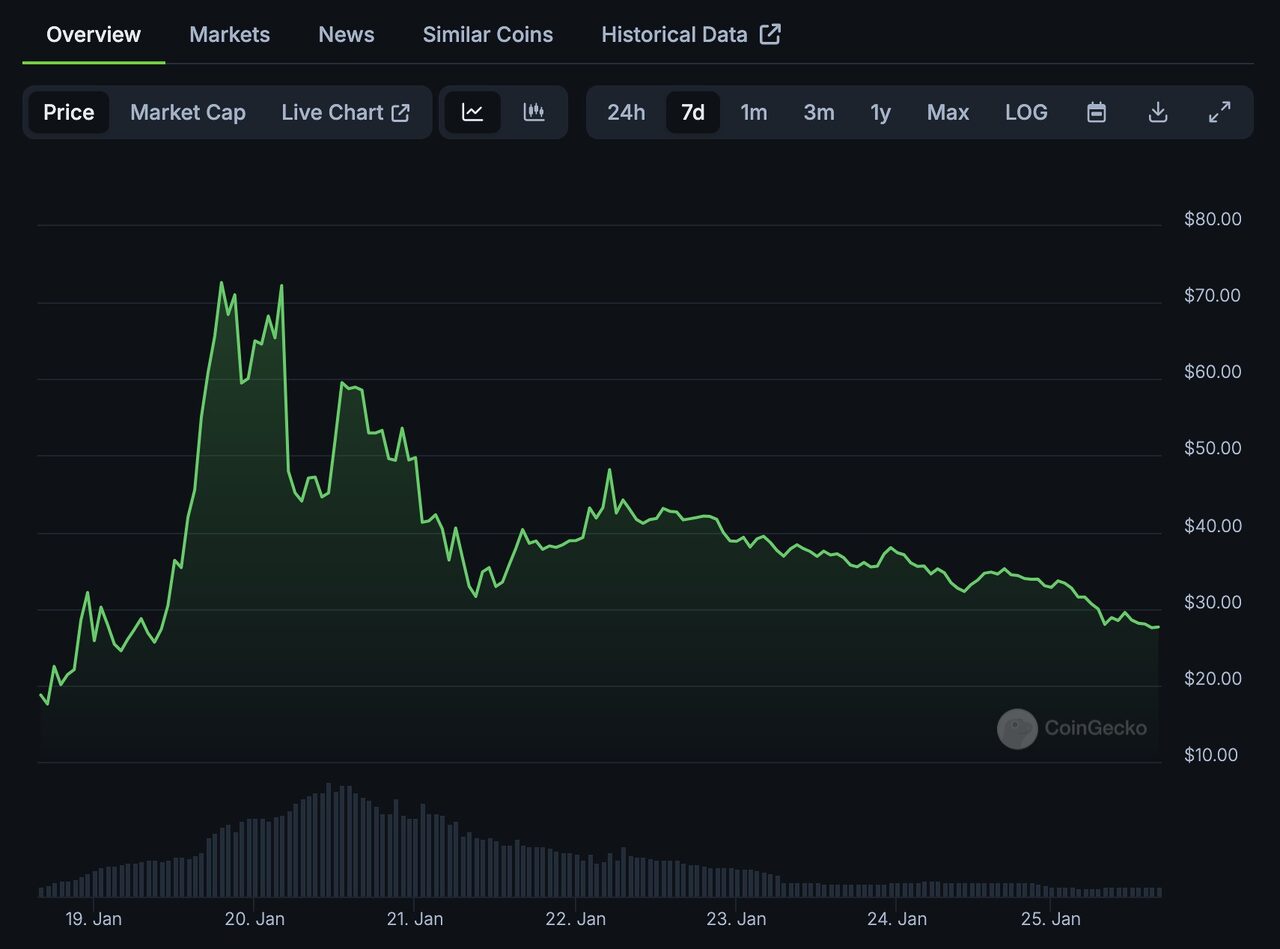
Task: Set time range to 7d
Action: pyautogui.click(x=693, y=112)
